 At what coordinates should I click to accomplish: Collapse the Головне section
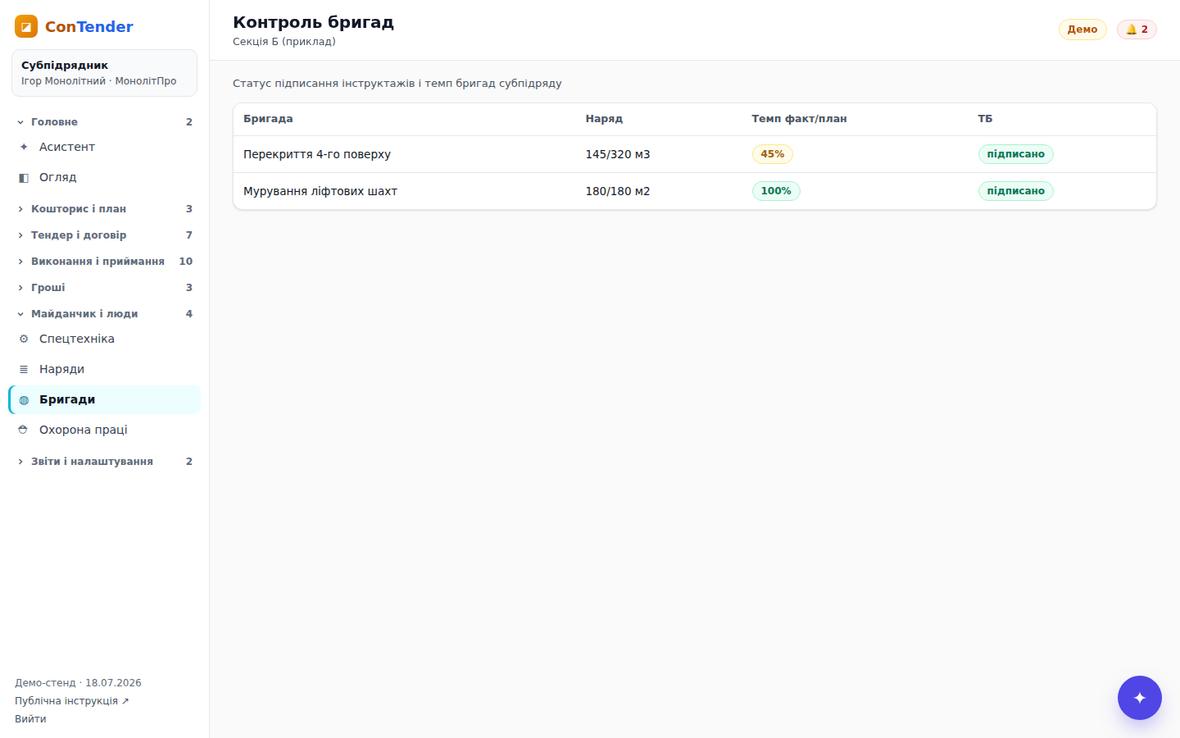pyautogui.click(x=104, y=122)
